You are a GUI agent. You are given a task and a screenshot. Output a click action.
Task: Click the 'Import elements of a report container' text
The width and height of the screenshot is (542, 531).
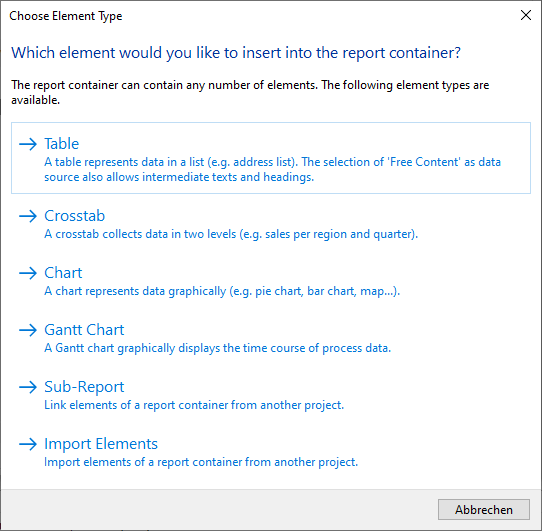click(201, 462)
